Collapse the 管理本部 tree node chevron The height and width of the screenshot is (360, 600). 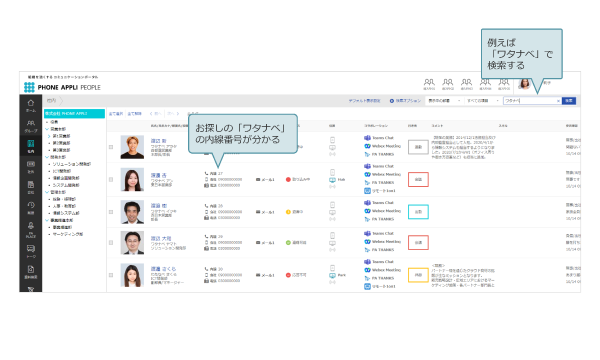pyautogui.click(x=47, y=192)
